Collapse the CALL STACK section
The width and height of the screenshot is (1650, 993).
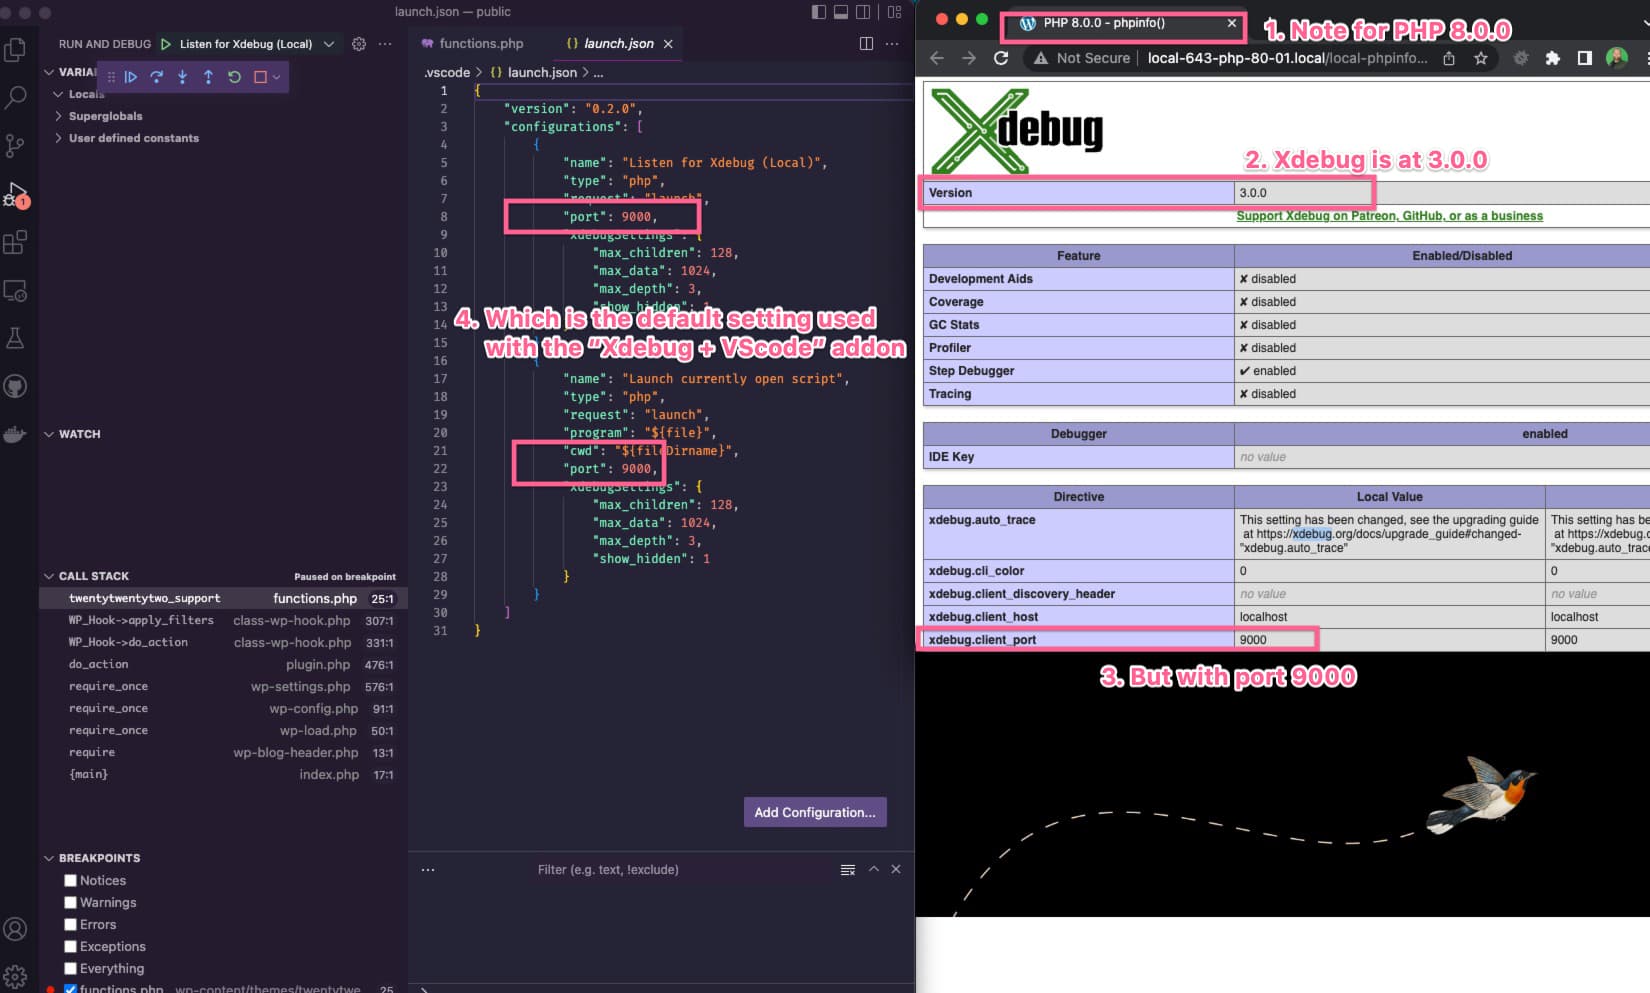[49, 576]
